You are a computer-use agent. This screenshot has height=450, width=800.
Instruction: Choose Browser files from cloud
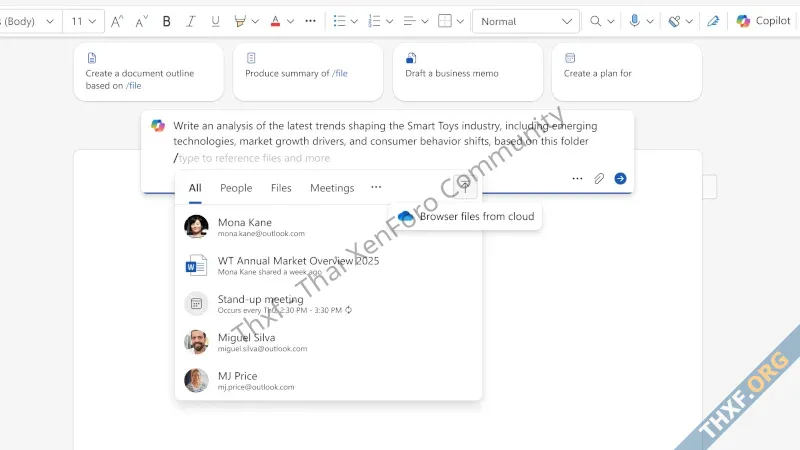tap(466, 216)
